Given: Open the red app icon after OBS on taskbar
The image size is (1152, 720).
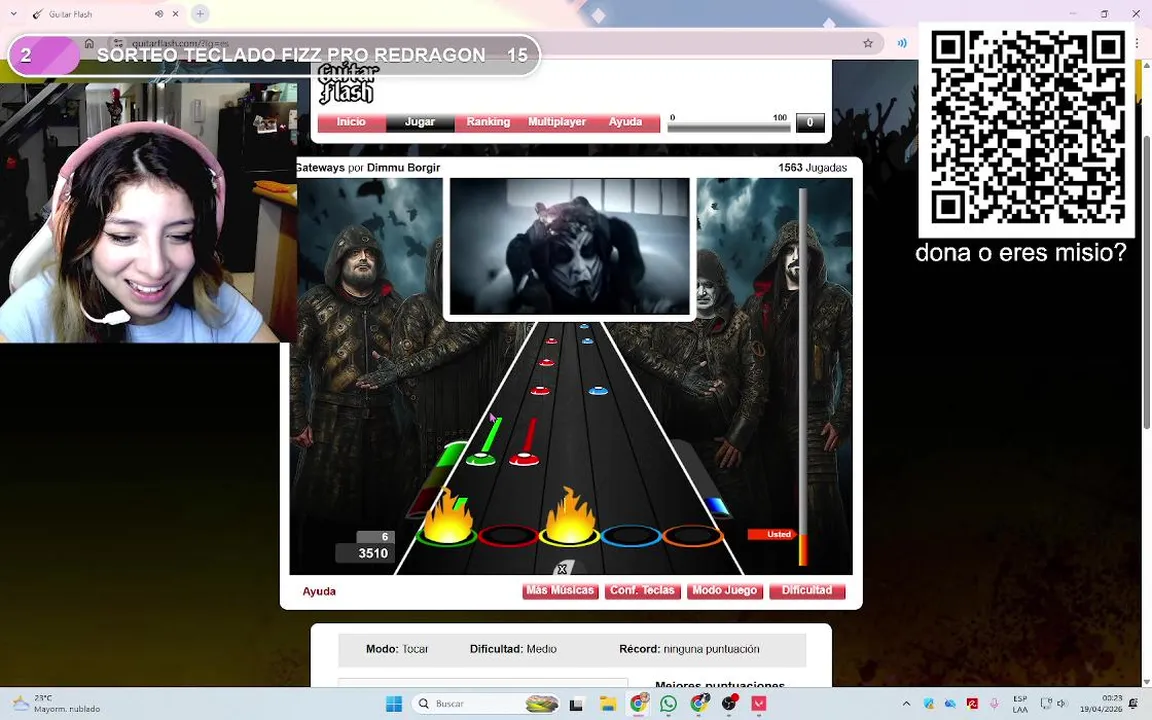Looking at the screenshot, I should (759, 704).
